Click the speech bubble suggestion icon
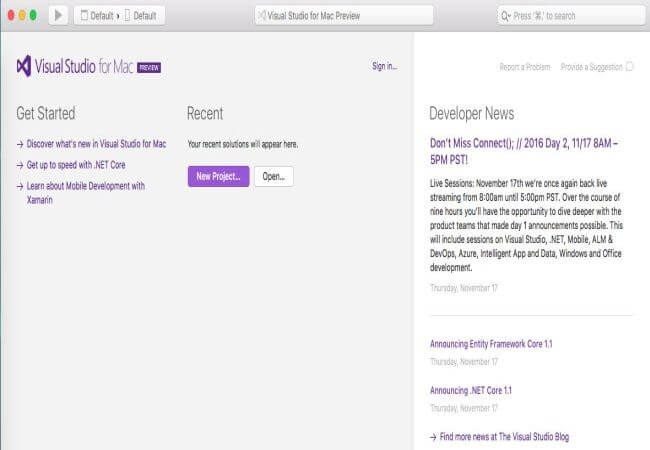This screenshot has width=650, height=450. pyautogui.click(x=630, y=67)
